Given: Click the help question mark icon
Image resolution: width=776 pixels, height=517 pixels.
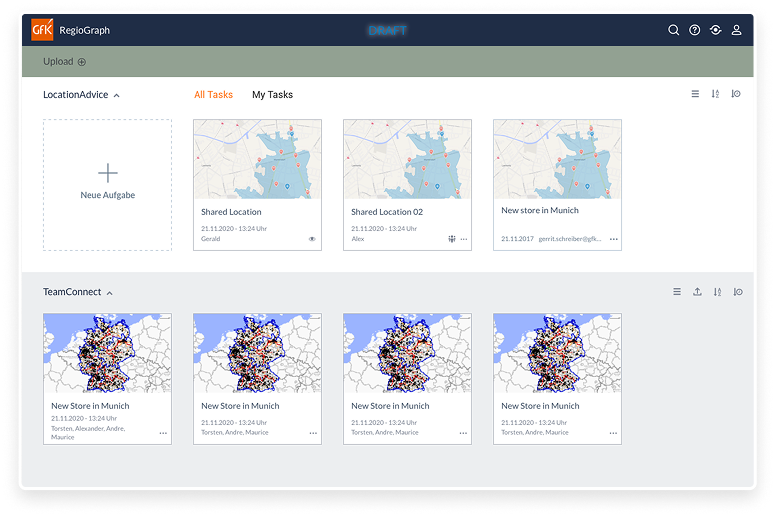Looking at the screenshot, I should click(695, 30).
